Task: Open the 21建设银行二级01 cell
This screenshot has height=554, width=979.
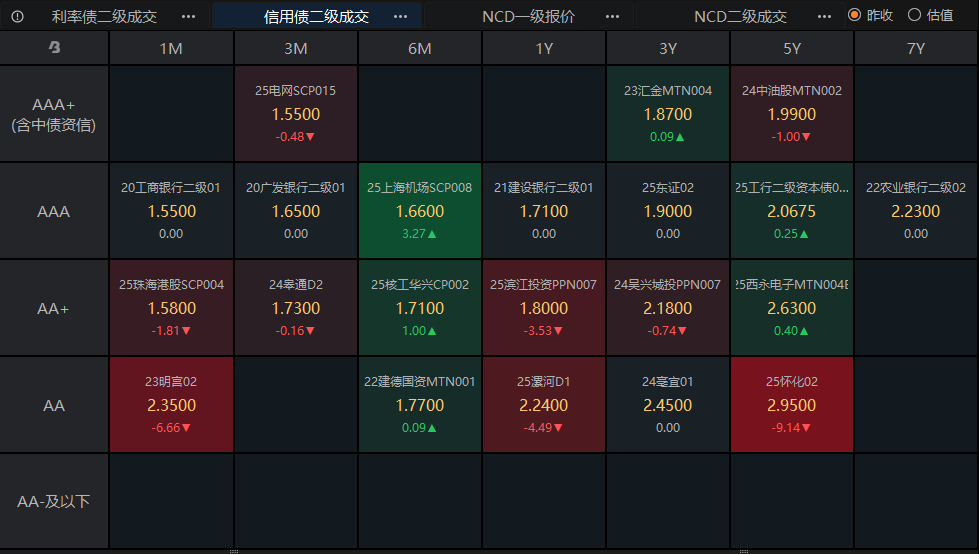Action: (544, 211)
